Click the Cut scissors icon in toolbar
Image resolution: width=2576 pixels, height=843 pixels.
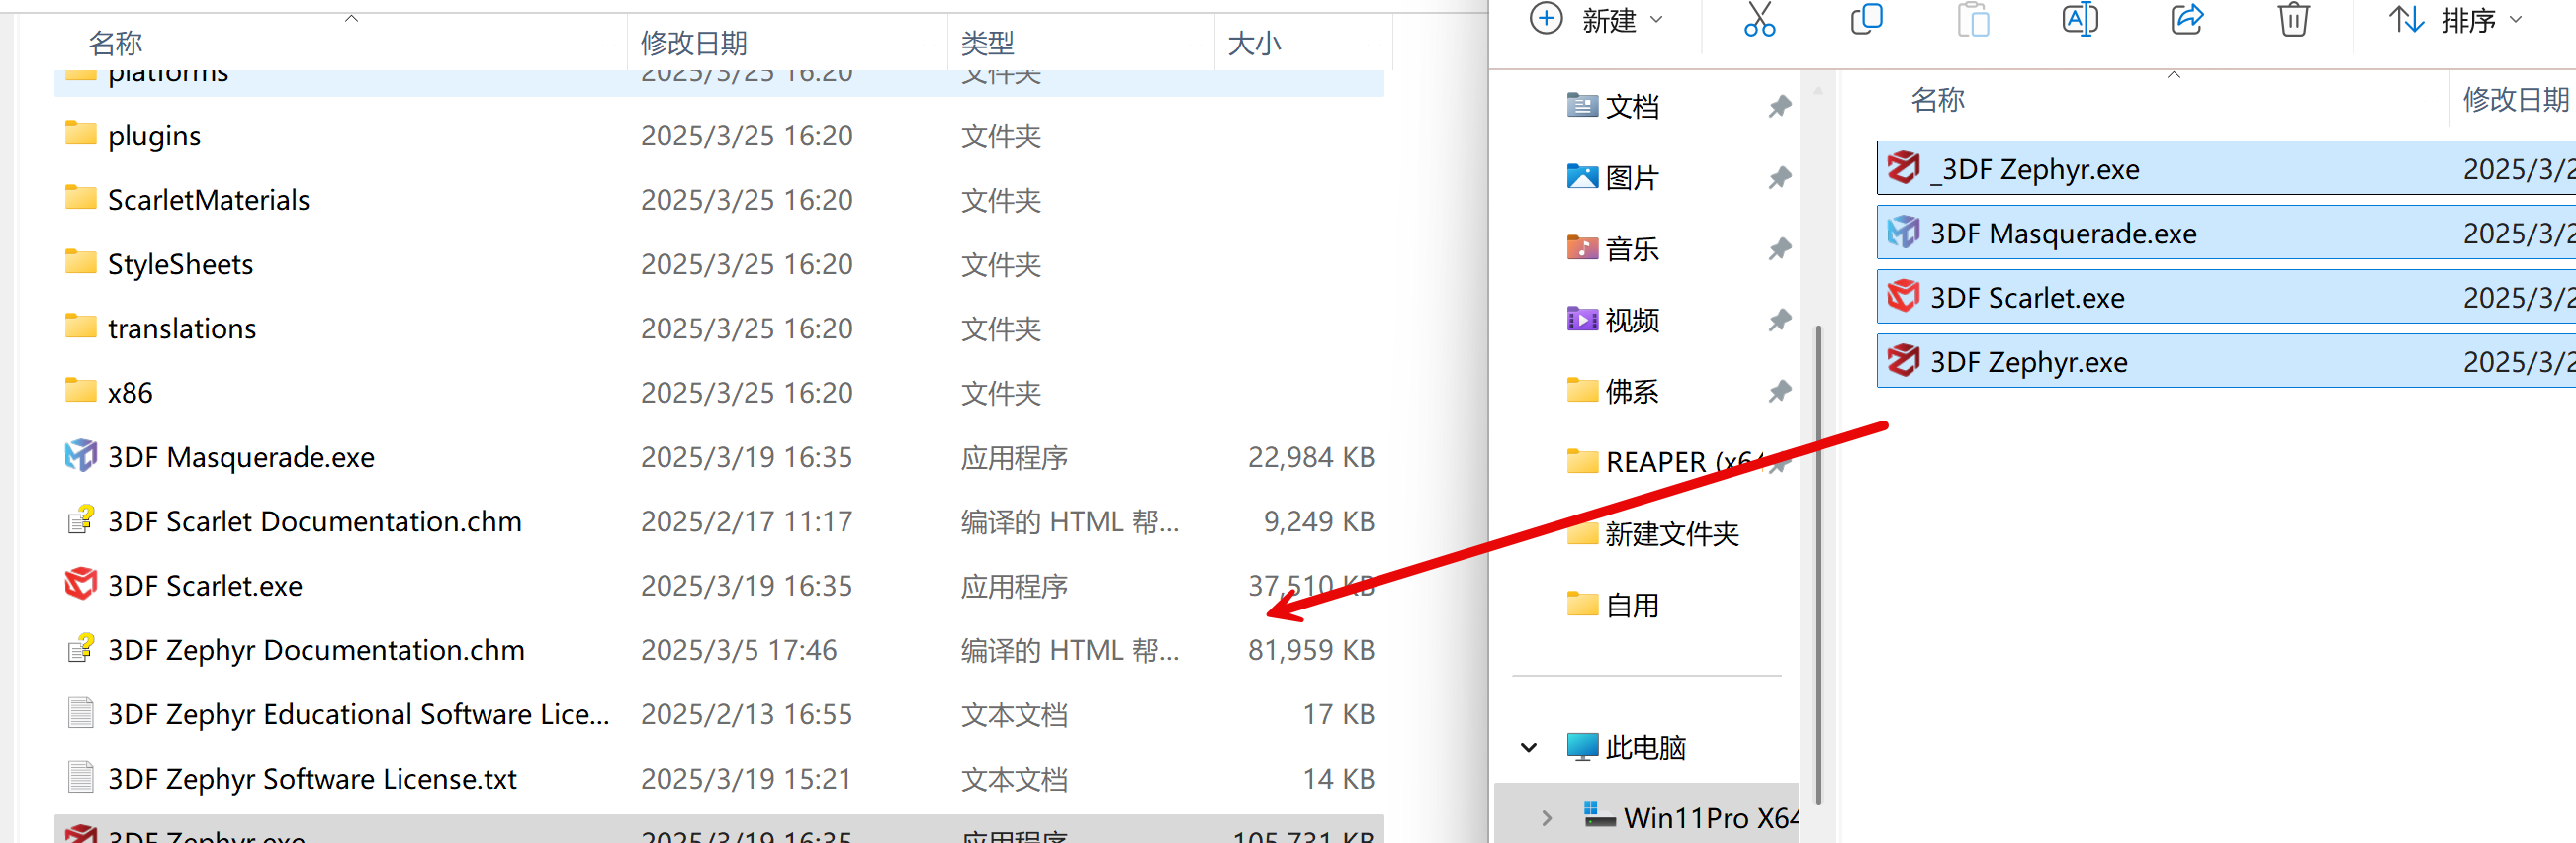1759,20
